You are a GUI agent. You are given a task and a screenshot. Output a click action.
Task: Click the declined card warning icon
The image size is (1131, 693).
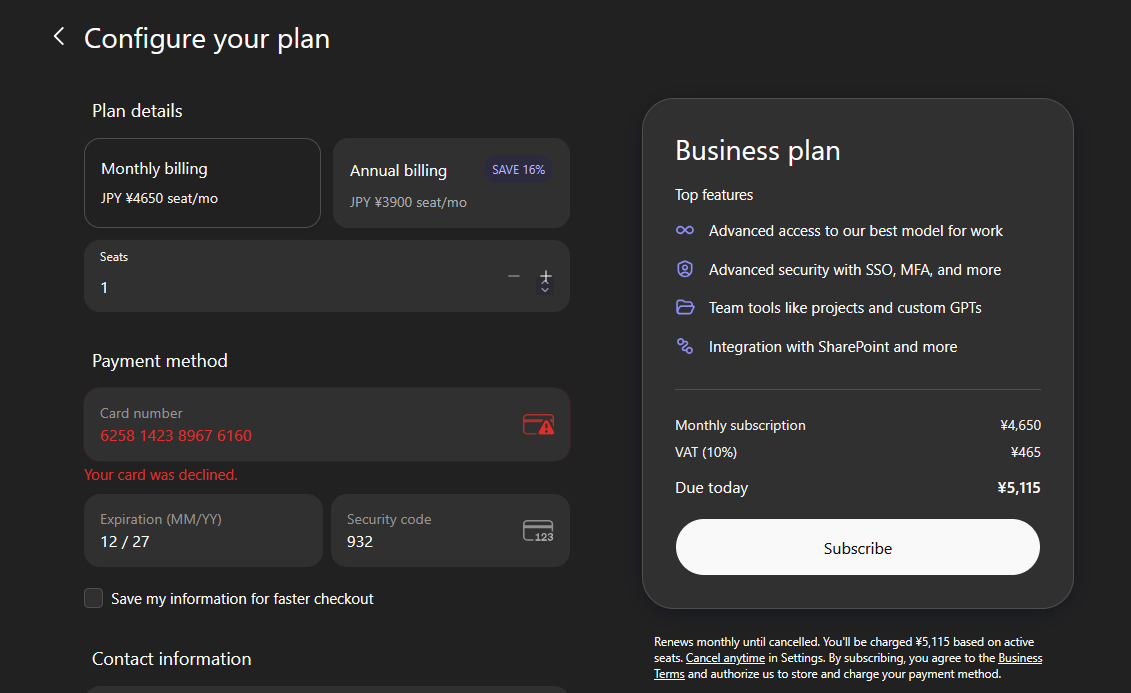click(x=538, y=424)
